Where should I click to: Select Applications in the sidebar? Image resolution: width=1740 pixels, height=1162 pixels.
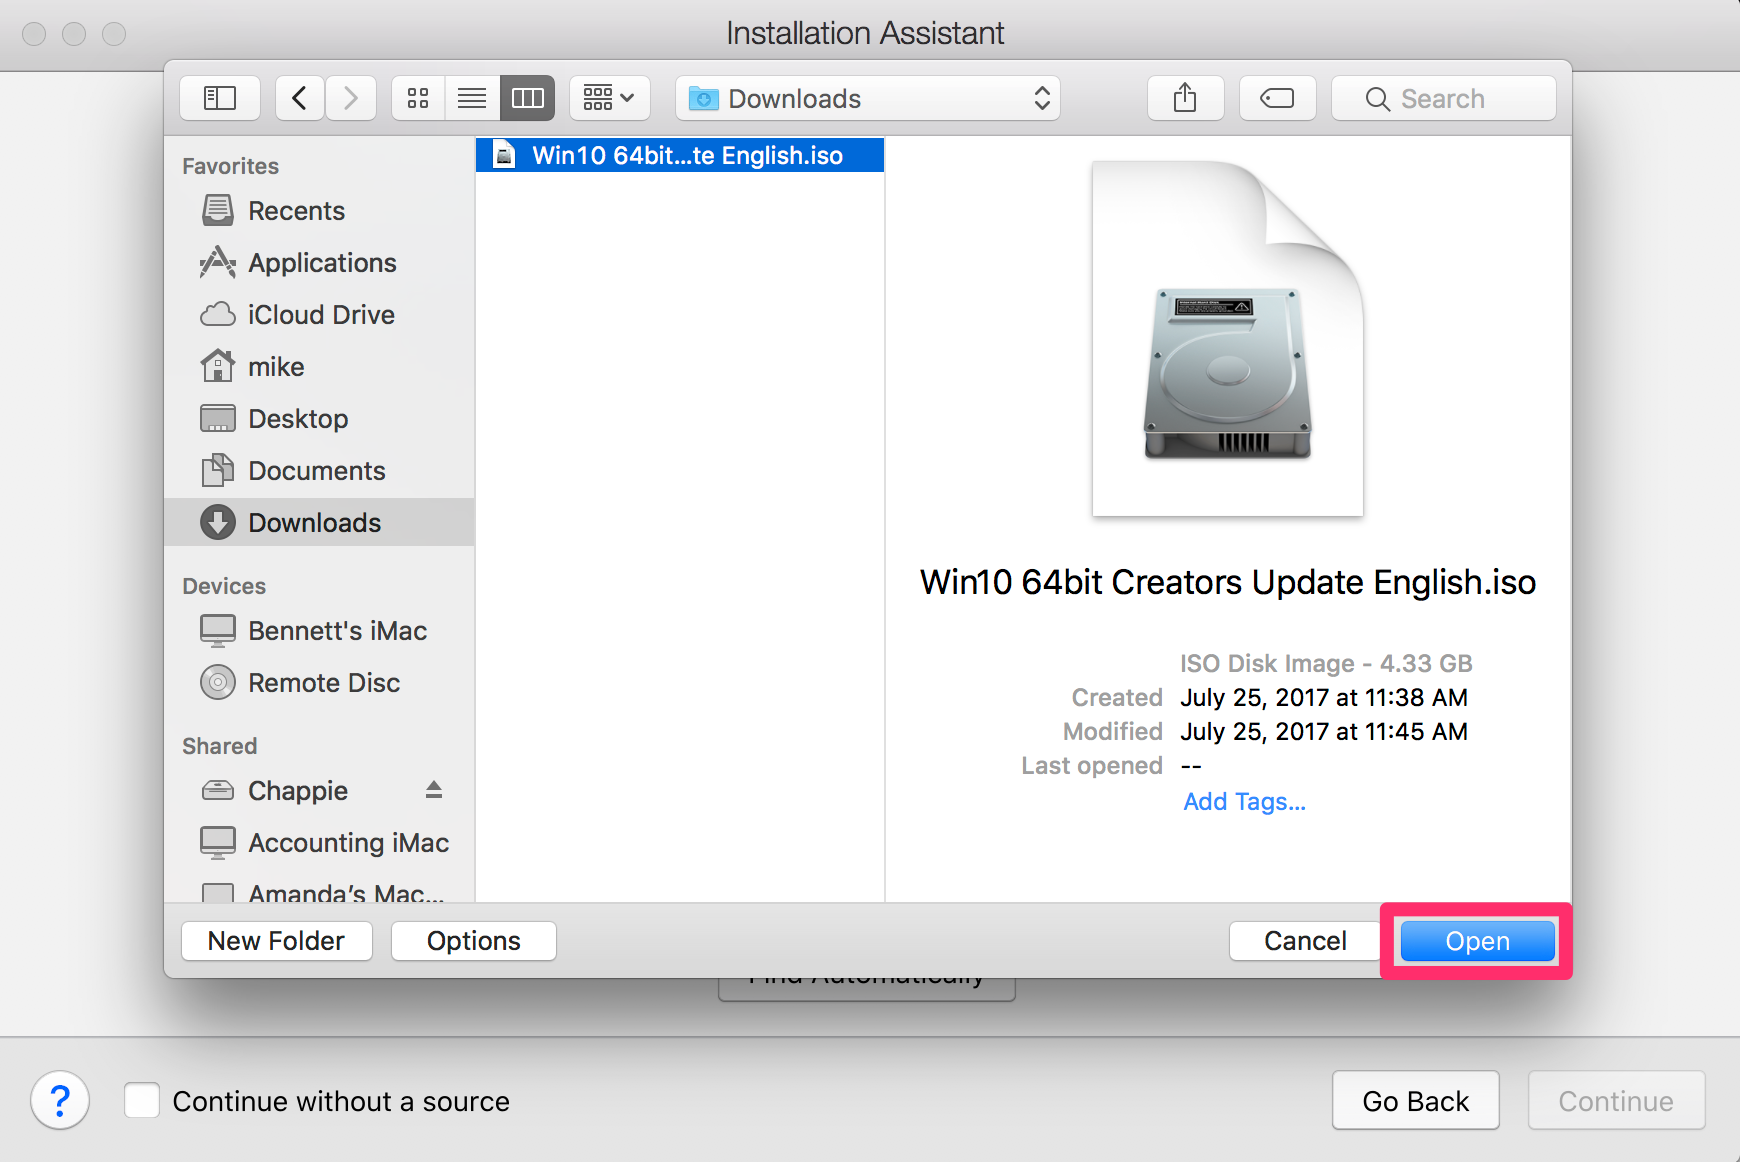(319, 263)
